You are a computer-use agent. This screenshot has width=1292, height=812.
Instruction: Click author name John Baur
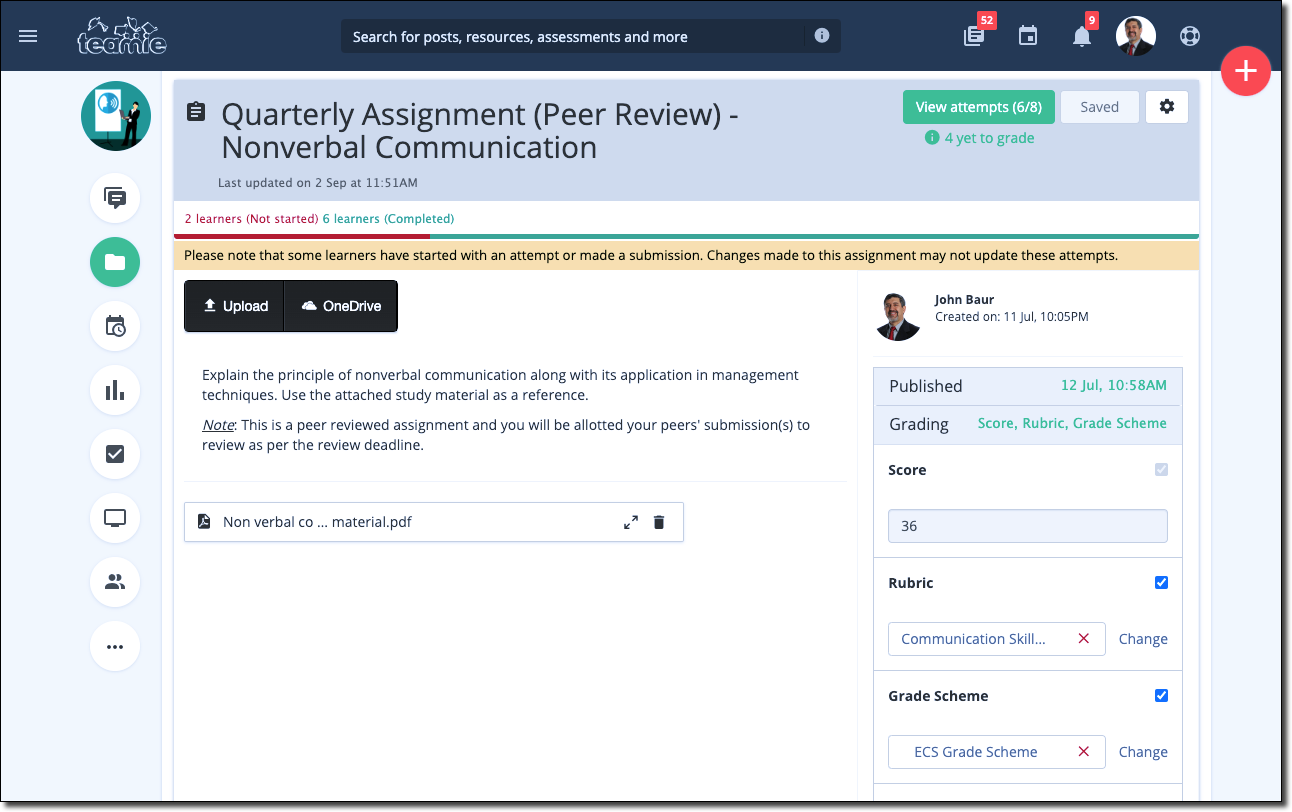coord(964,299)
